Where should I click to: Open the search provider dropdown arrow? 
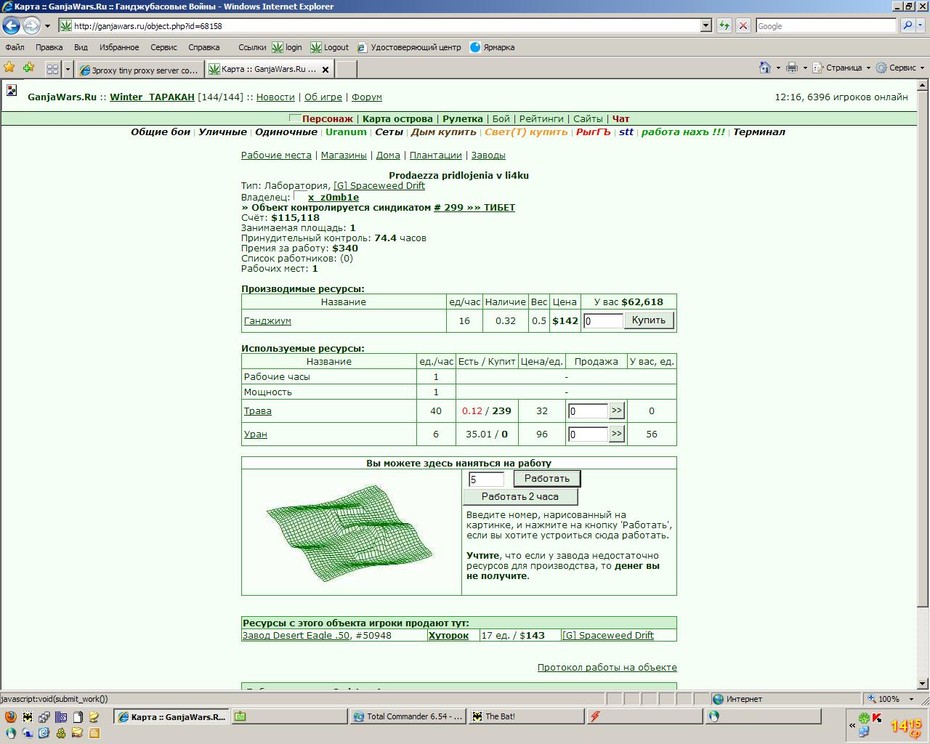(x=920, y=26)
